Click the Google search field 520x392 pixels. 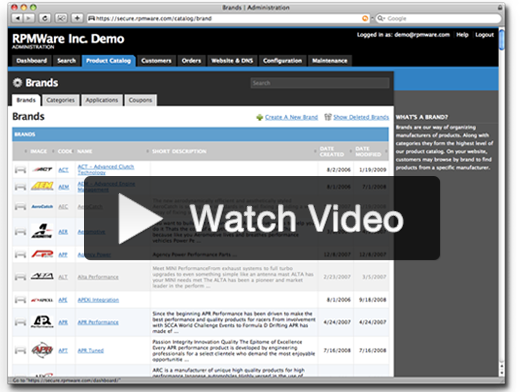[438, 18]
